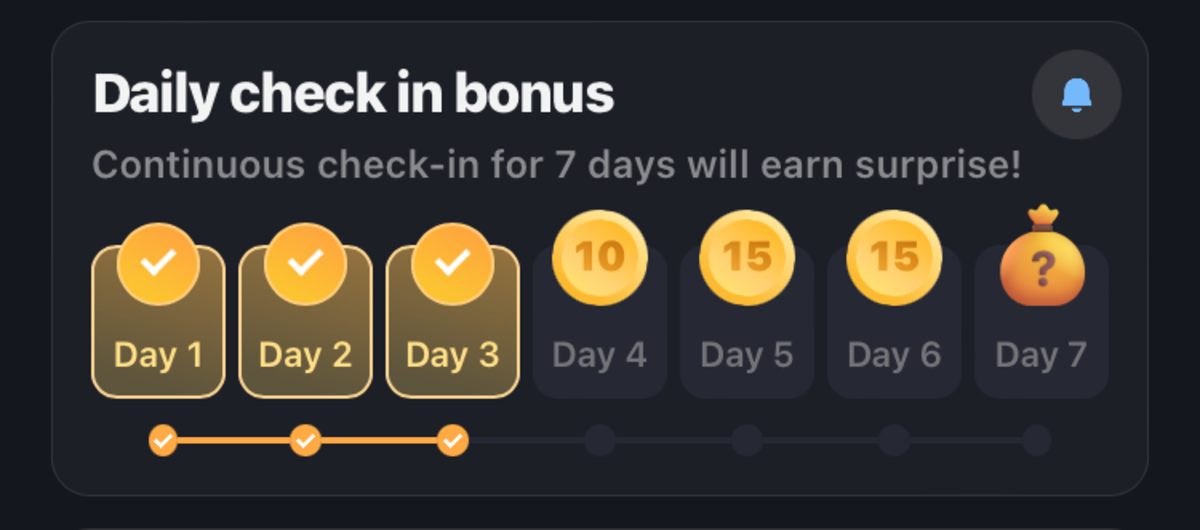The height and width of the screenshot is (530, 1200).
Task: Click the Day 1 checkmark badge
Action: tap(158, 264)
